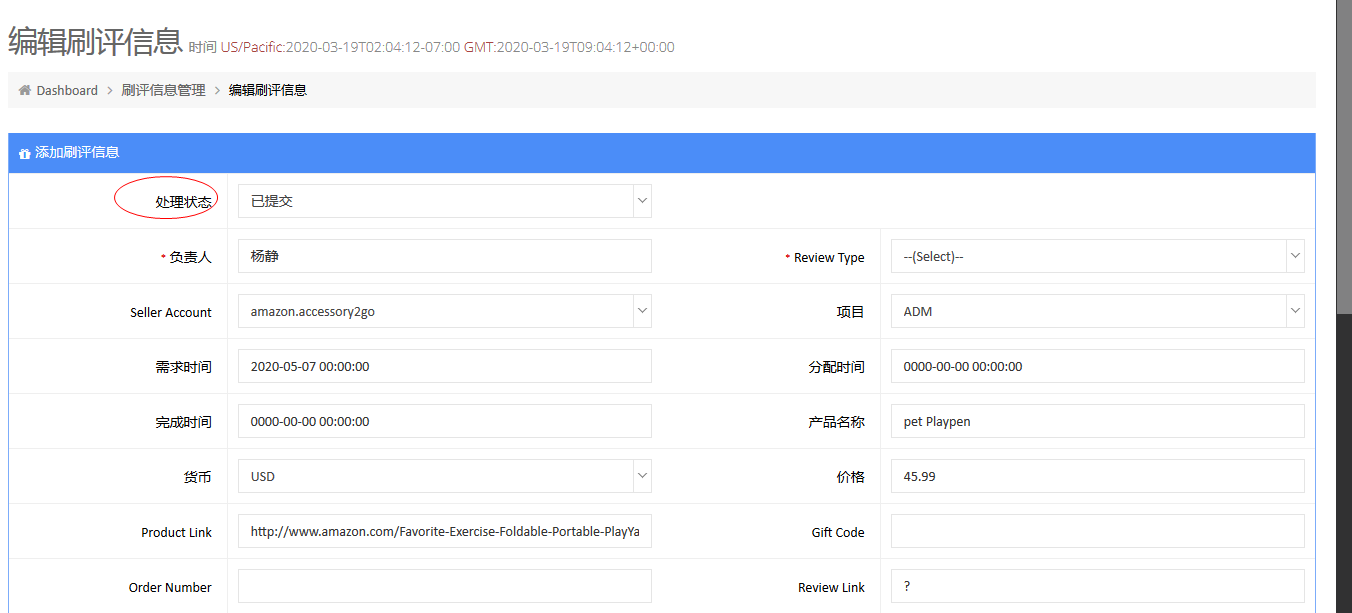1352x613 pixels.
Task: Click the empty Order Number field
Action: tap(445, 586)
